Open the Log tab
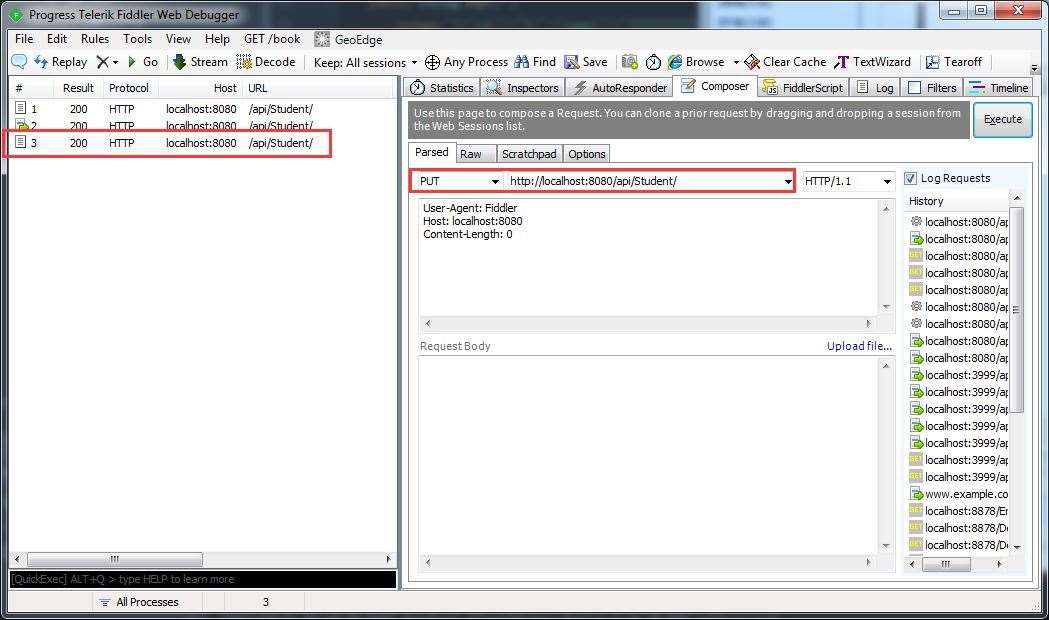This screenshot has height=620, width=1049. point(875,88)
